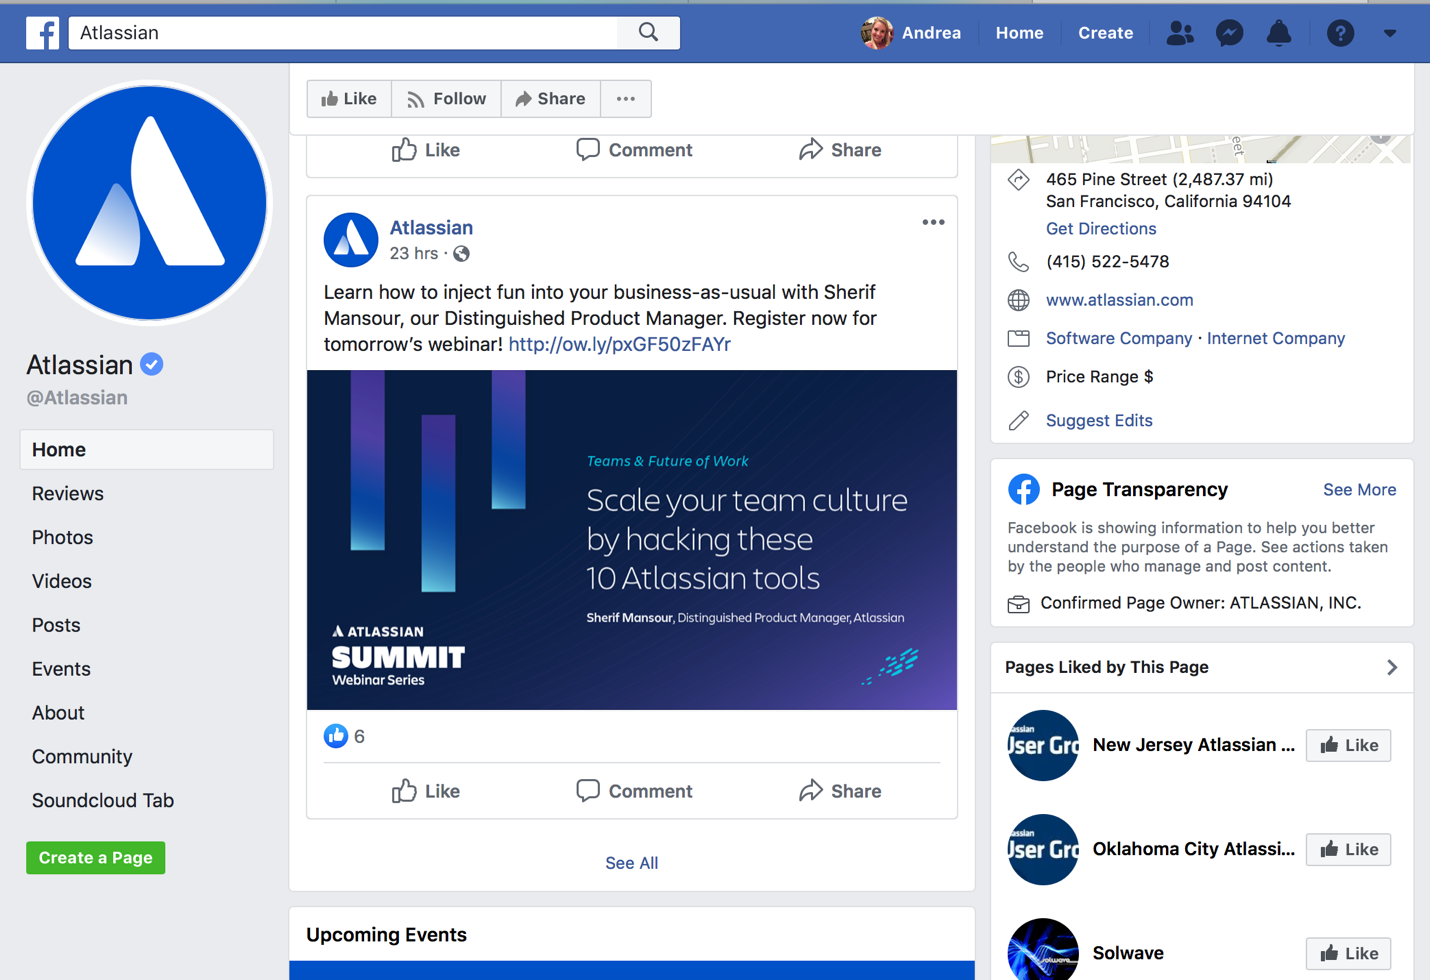
Task: Select Home in the page sidebar
Action: (x=146, y=450)
